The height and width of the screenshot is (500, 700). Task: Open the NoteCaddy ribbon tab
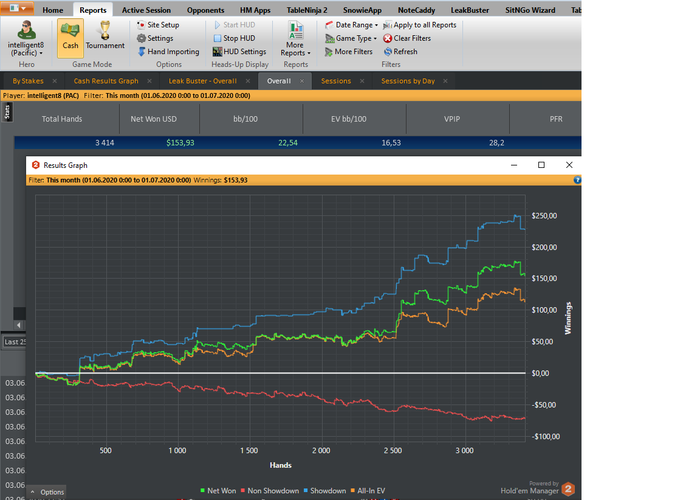point(416,10)
